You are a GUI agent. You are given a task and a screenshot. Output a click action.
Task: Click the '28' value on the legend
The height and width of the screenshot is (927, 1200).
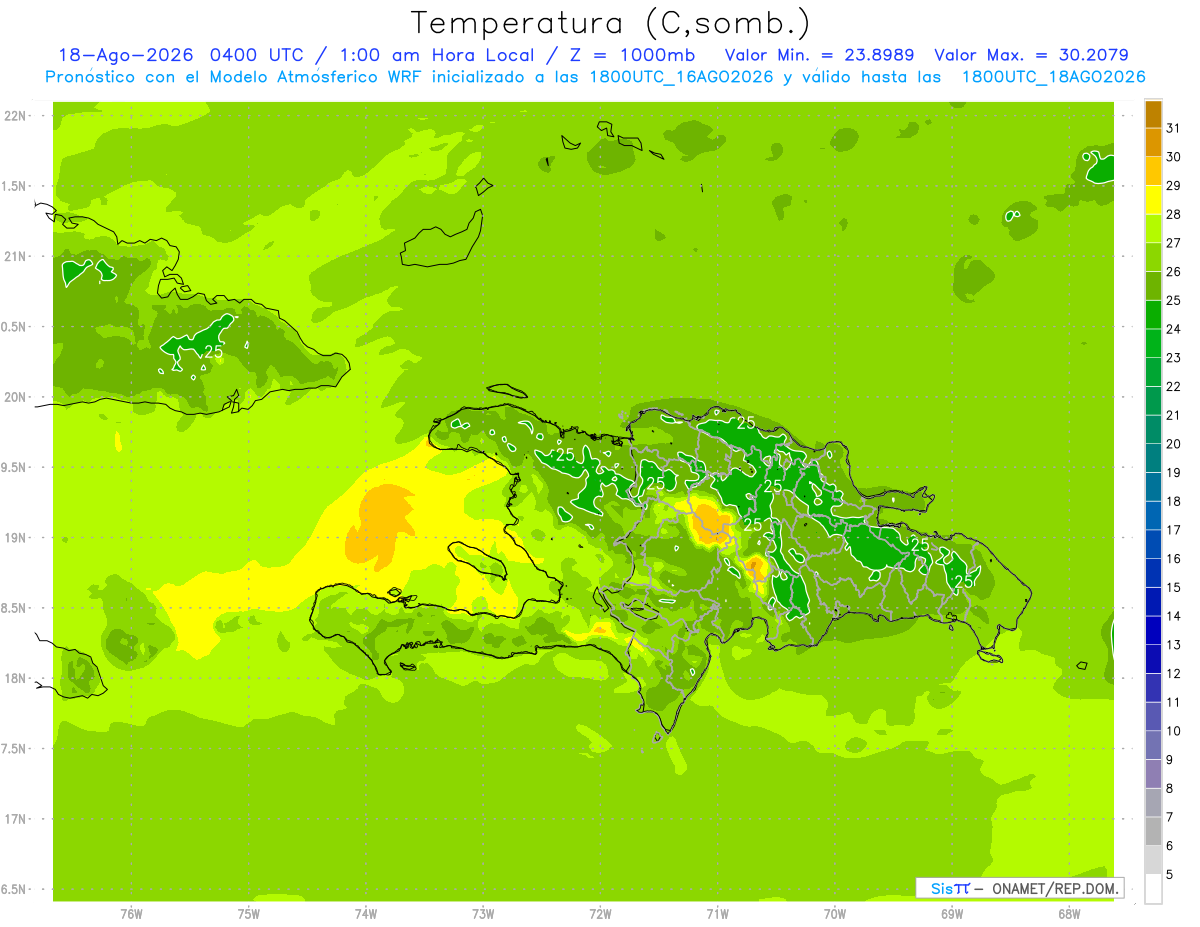click(x=1173, y=214)
